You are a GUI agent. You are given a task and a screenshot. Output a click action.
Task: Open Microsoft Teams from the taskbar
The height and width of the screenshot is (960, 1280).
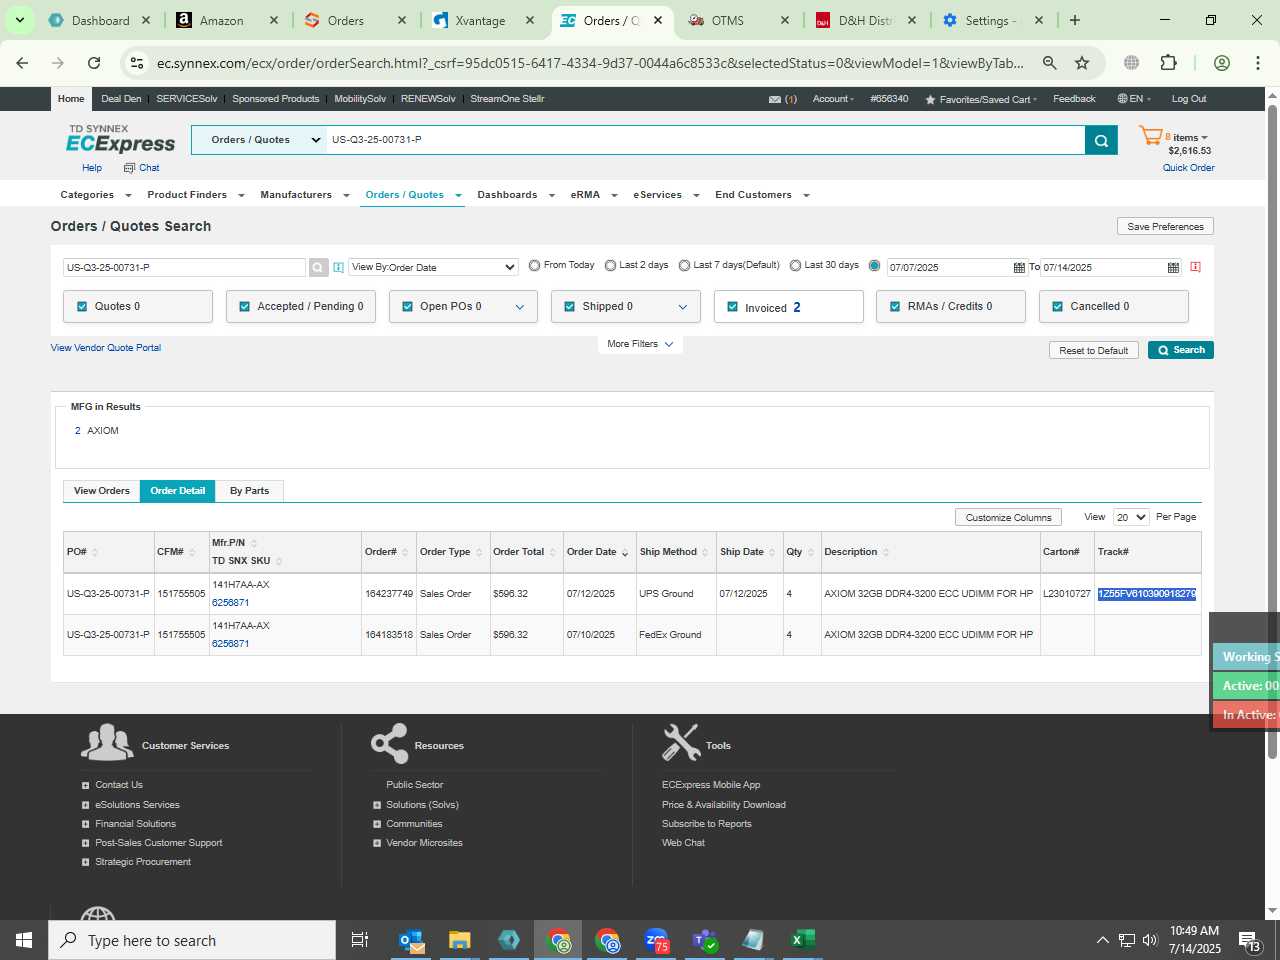705,940
